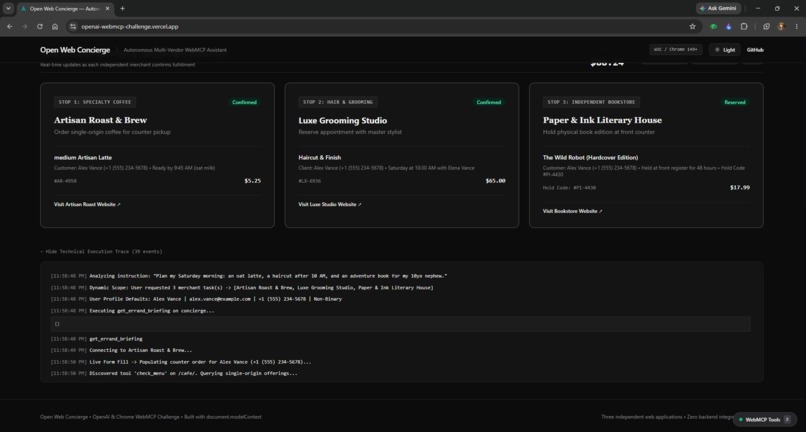Image resolution: width=806 pixels, height=432 pixels.
Task: Click the Live Form Fill trace line
Action: pyautogui.click(x=180, y=362)
